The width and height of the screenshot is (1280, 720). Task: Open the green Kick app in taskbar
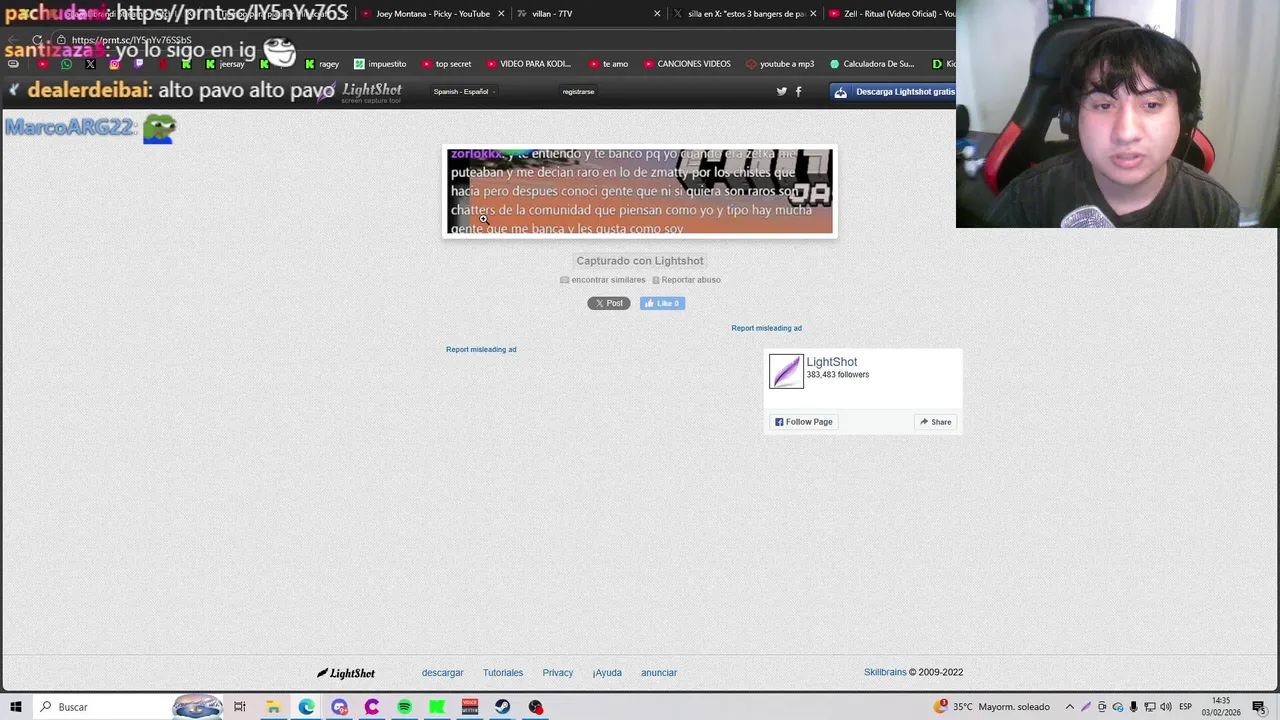coord(437,707)
